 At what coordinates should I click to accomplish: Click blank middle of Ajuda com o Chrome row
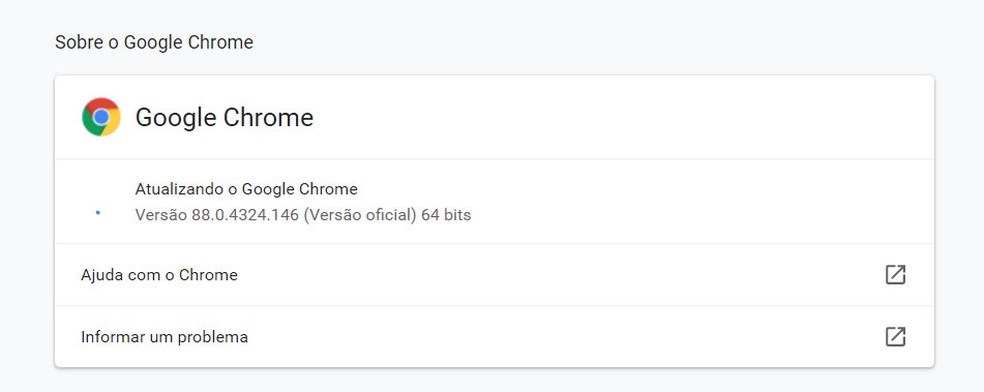559,275
